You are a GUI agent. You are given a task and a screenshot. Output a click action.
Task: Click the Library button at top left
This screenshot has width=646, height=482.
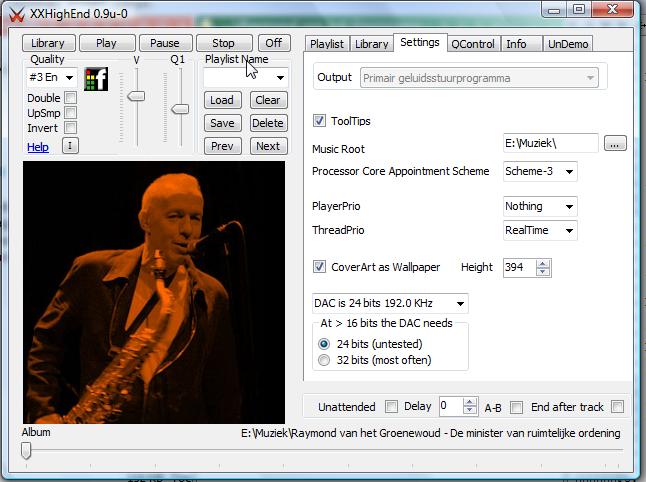pos(48,43)
